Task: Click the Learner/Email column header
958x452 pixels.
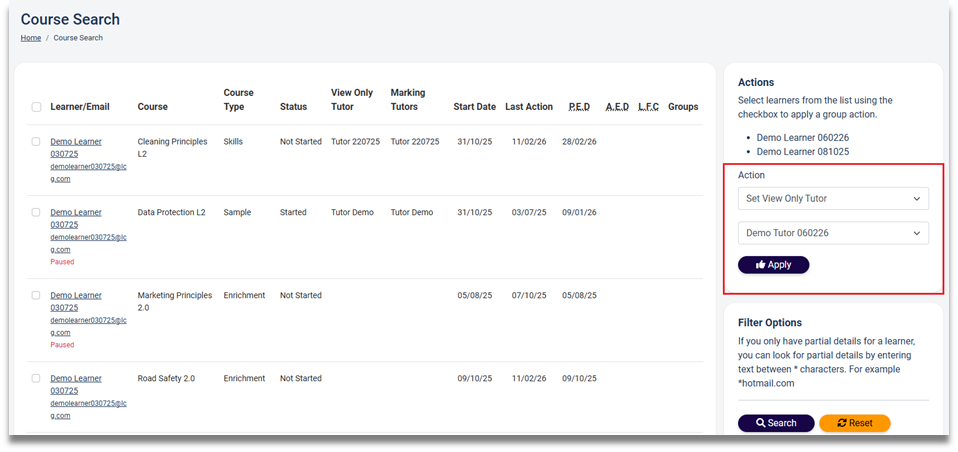Action: point(80,107)
